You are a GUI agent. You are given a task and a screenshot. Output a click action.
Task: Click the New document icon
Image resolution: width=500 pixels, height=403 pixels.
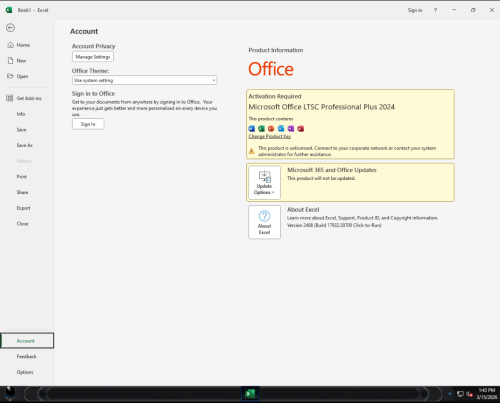pos(10,61)
